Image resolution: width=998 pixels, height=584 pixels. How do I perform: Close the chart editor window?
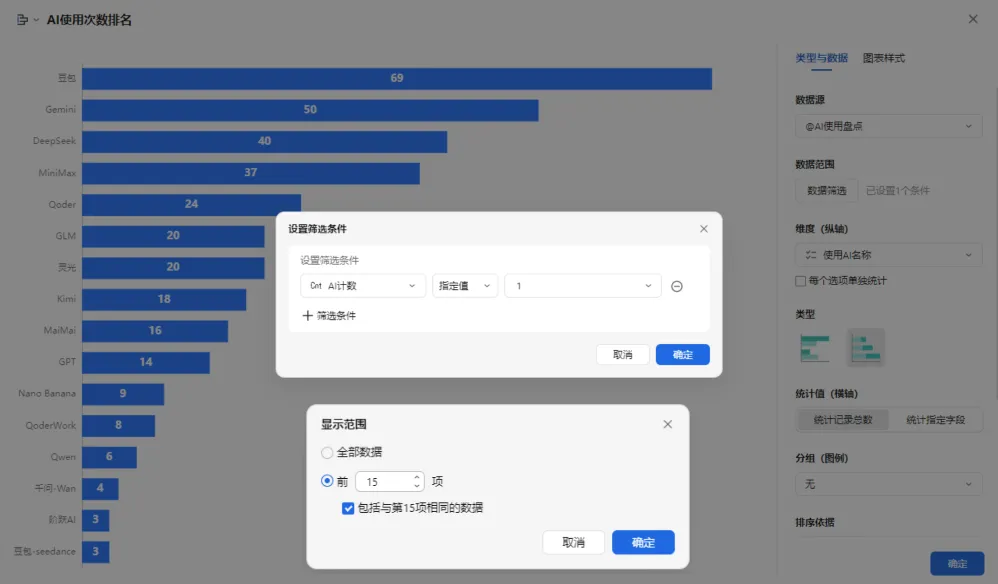pyautogui.click(x=973, y=19)
